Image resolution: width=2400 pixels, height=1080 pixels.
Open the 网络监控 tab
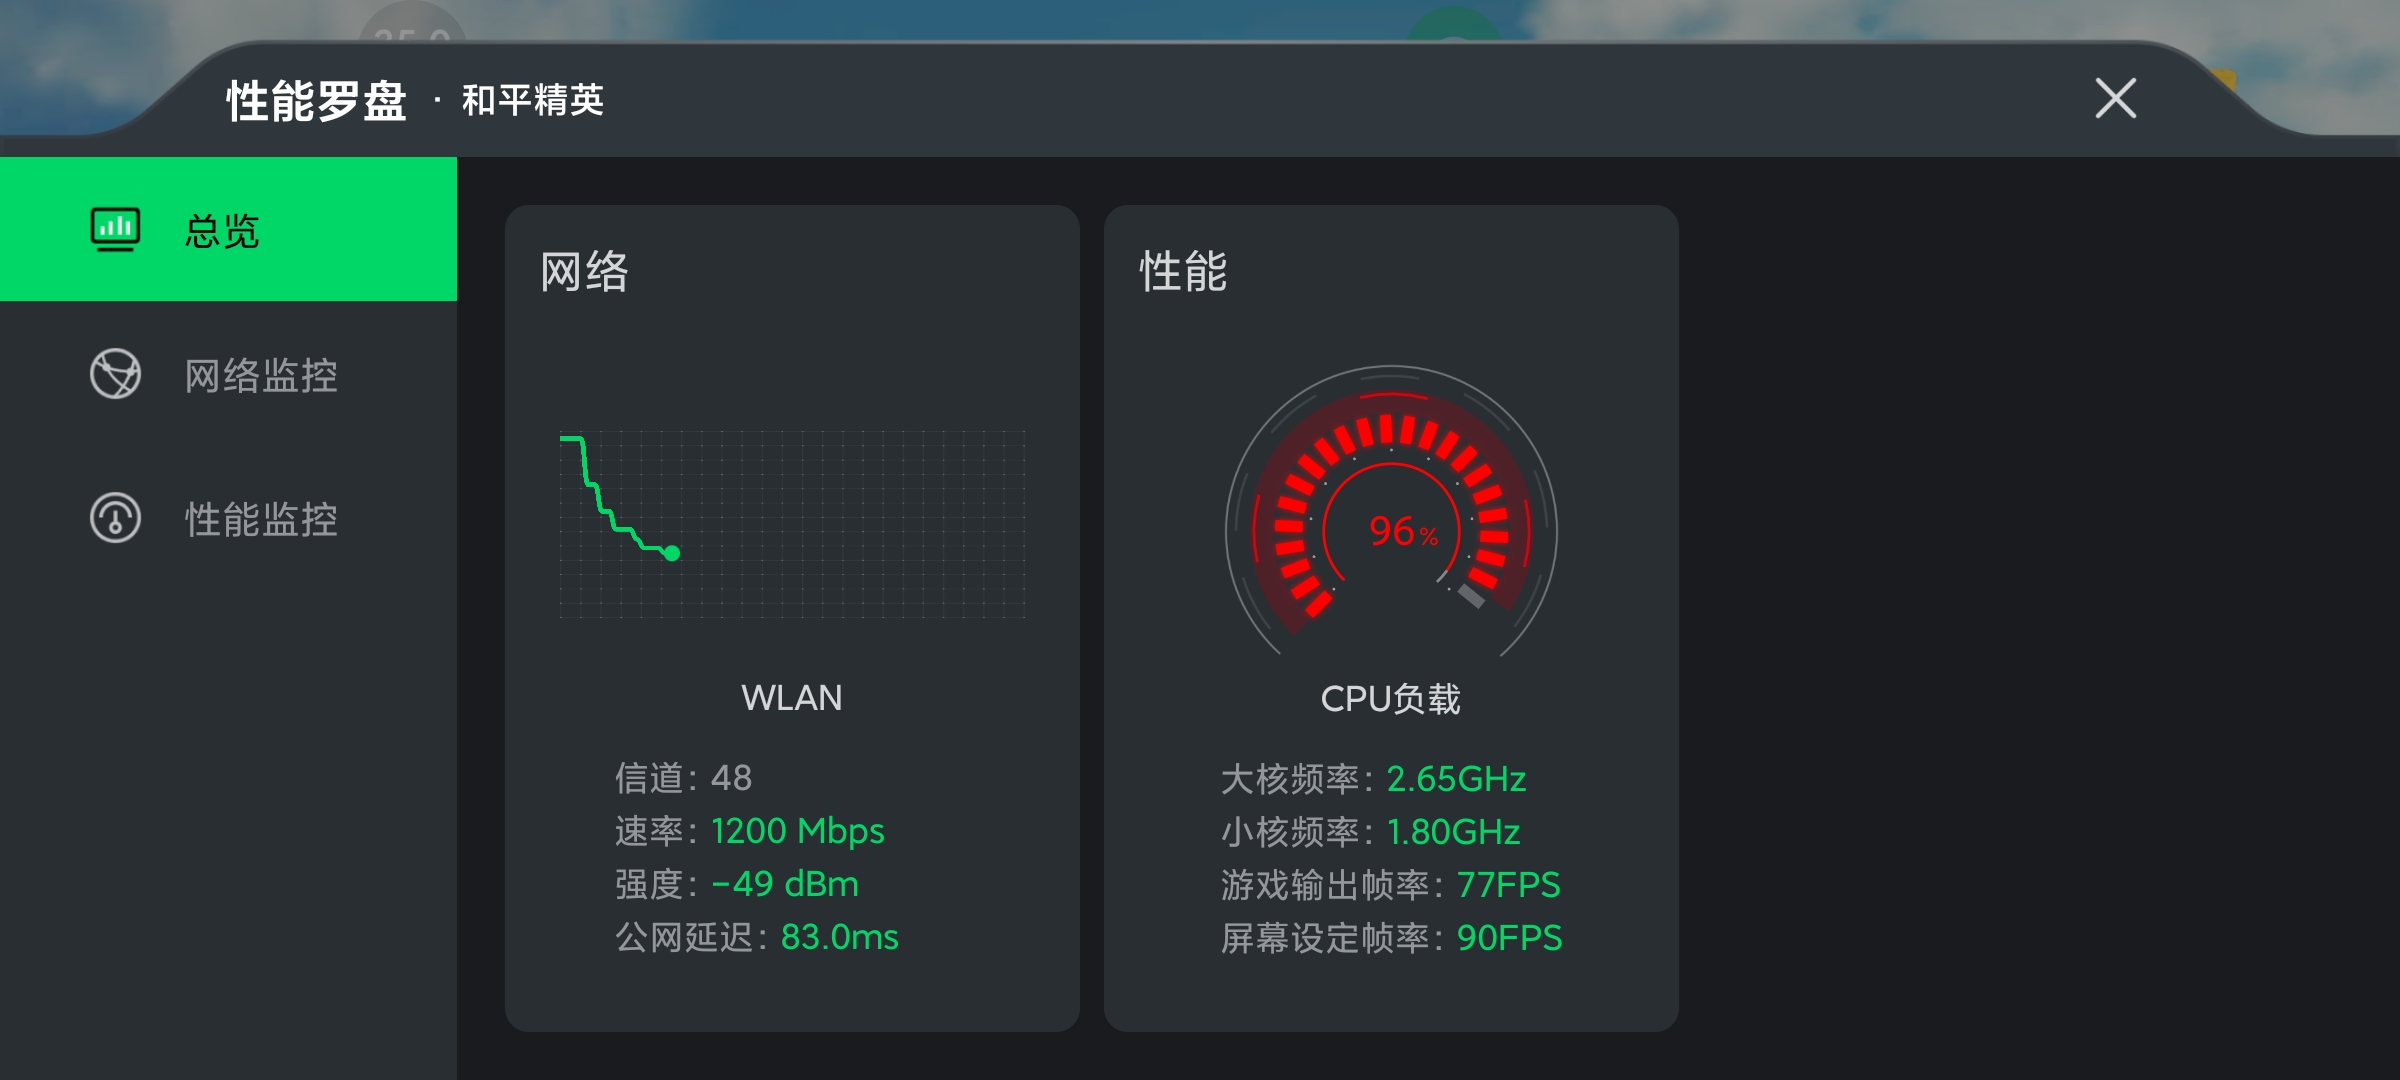(228, 374)
